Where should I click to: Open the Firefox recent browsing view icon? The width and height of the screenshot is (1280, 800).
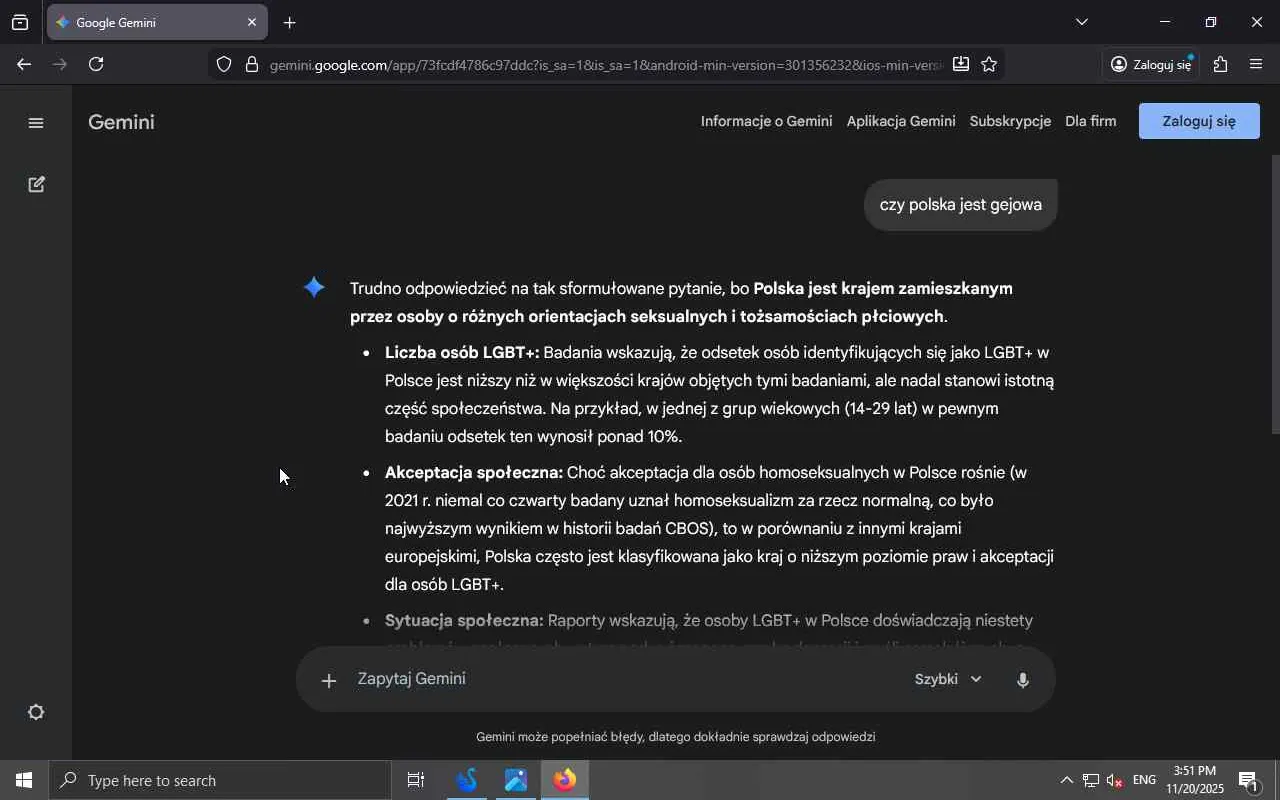pos(20,22)
